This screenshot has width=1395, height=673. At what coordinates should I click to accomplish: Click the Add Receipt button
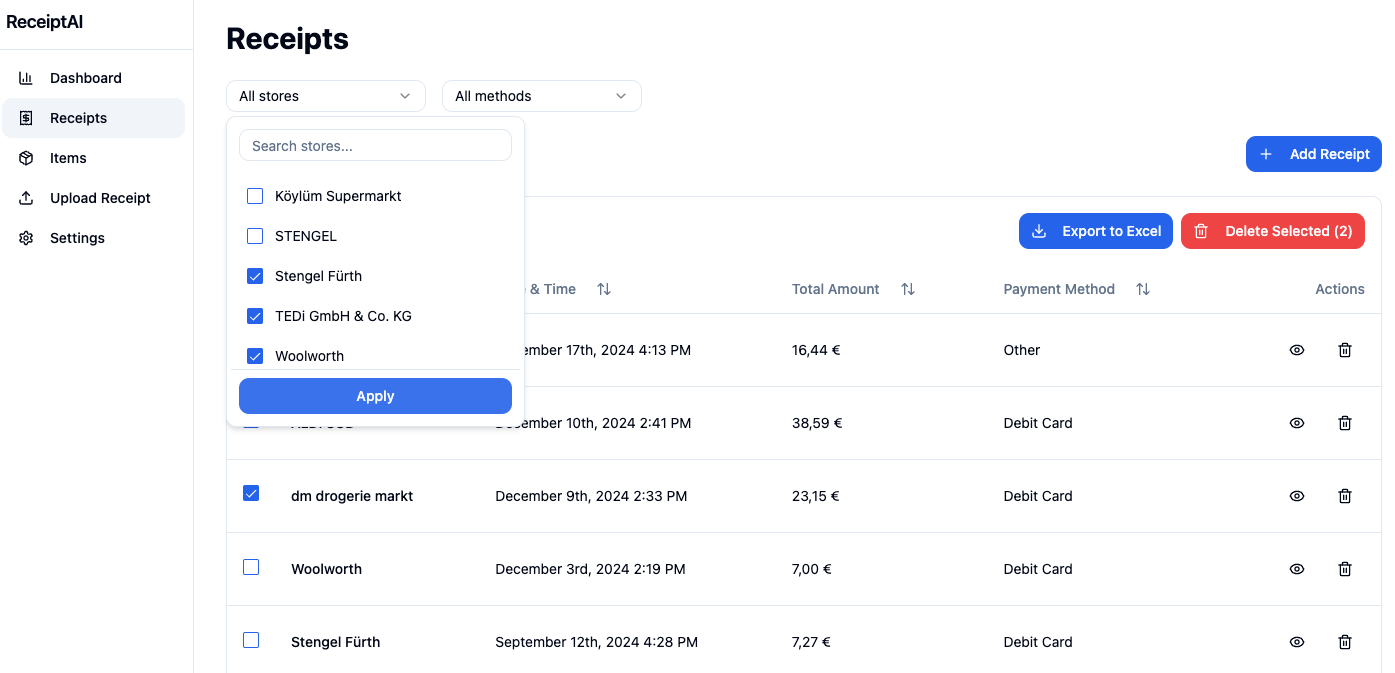pos(1314,154)
